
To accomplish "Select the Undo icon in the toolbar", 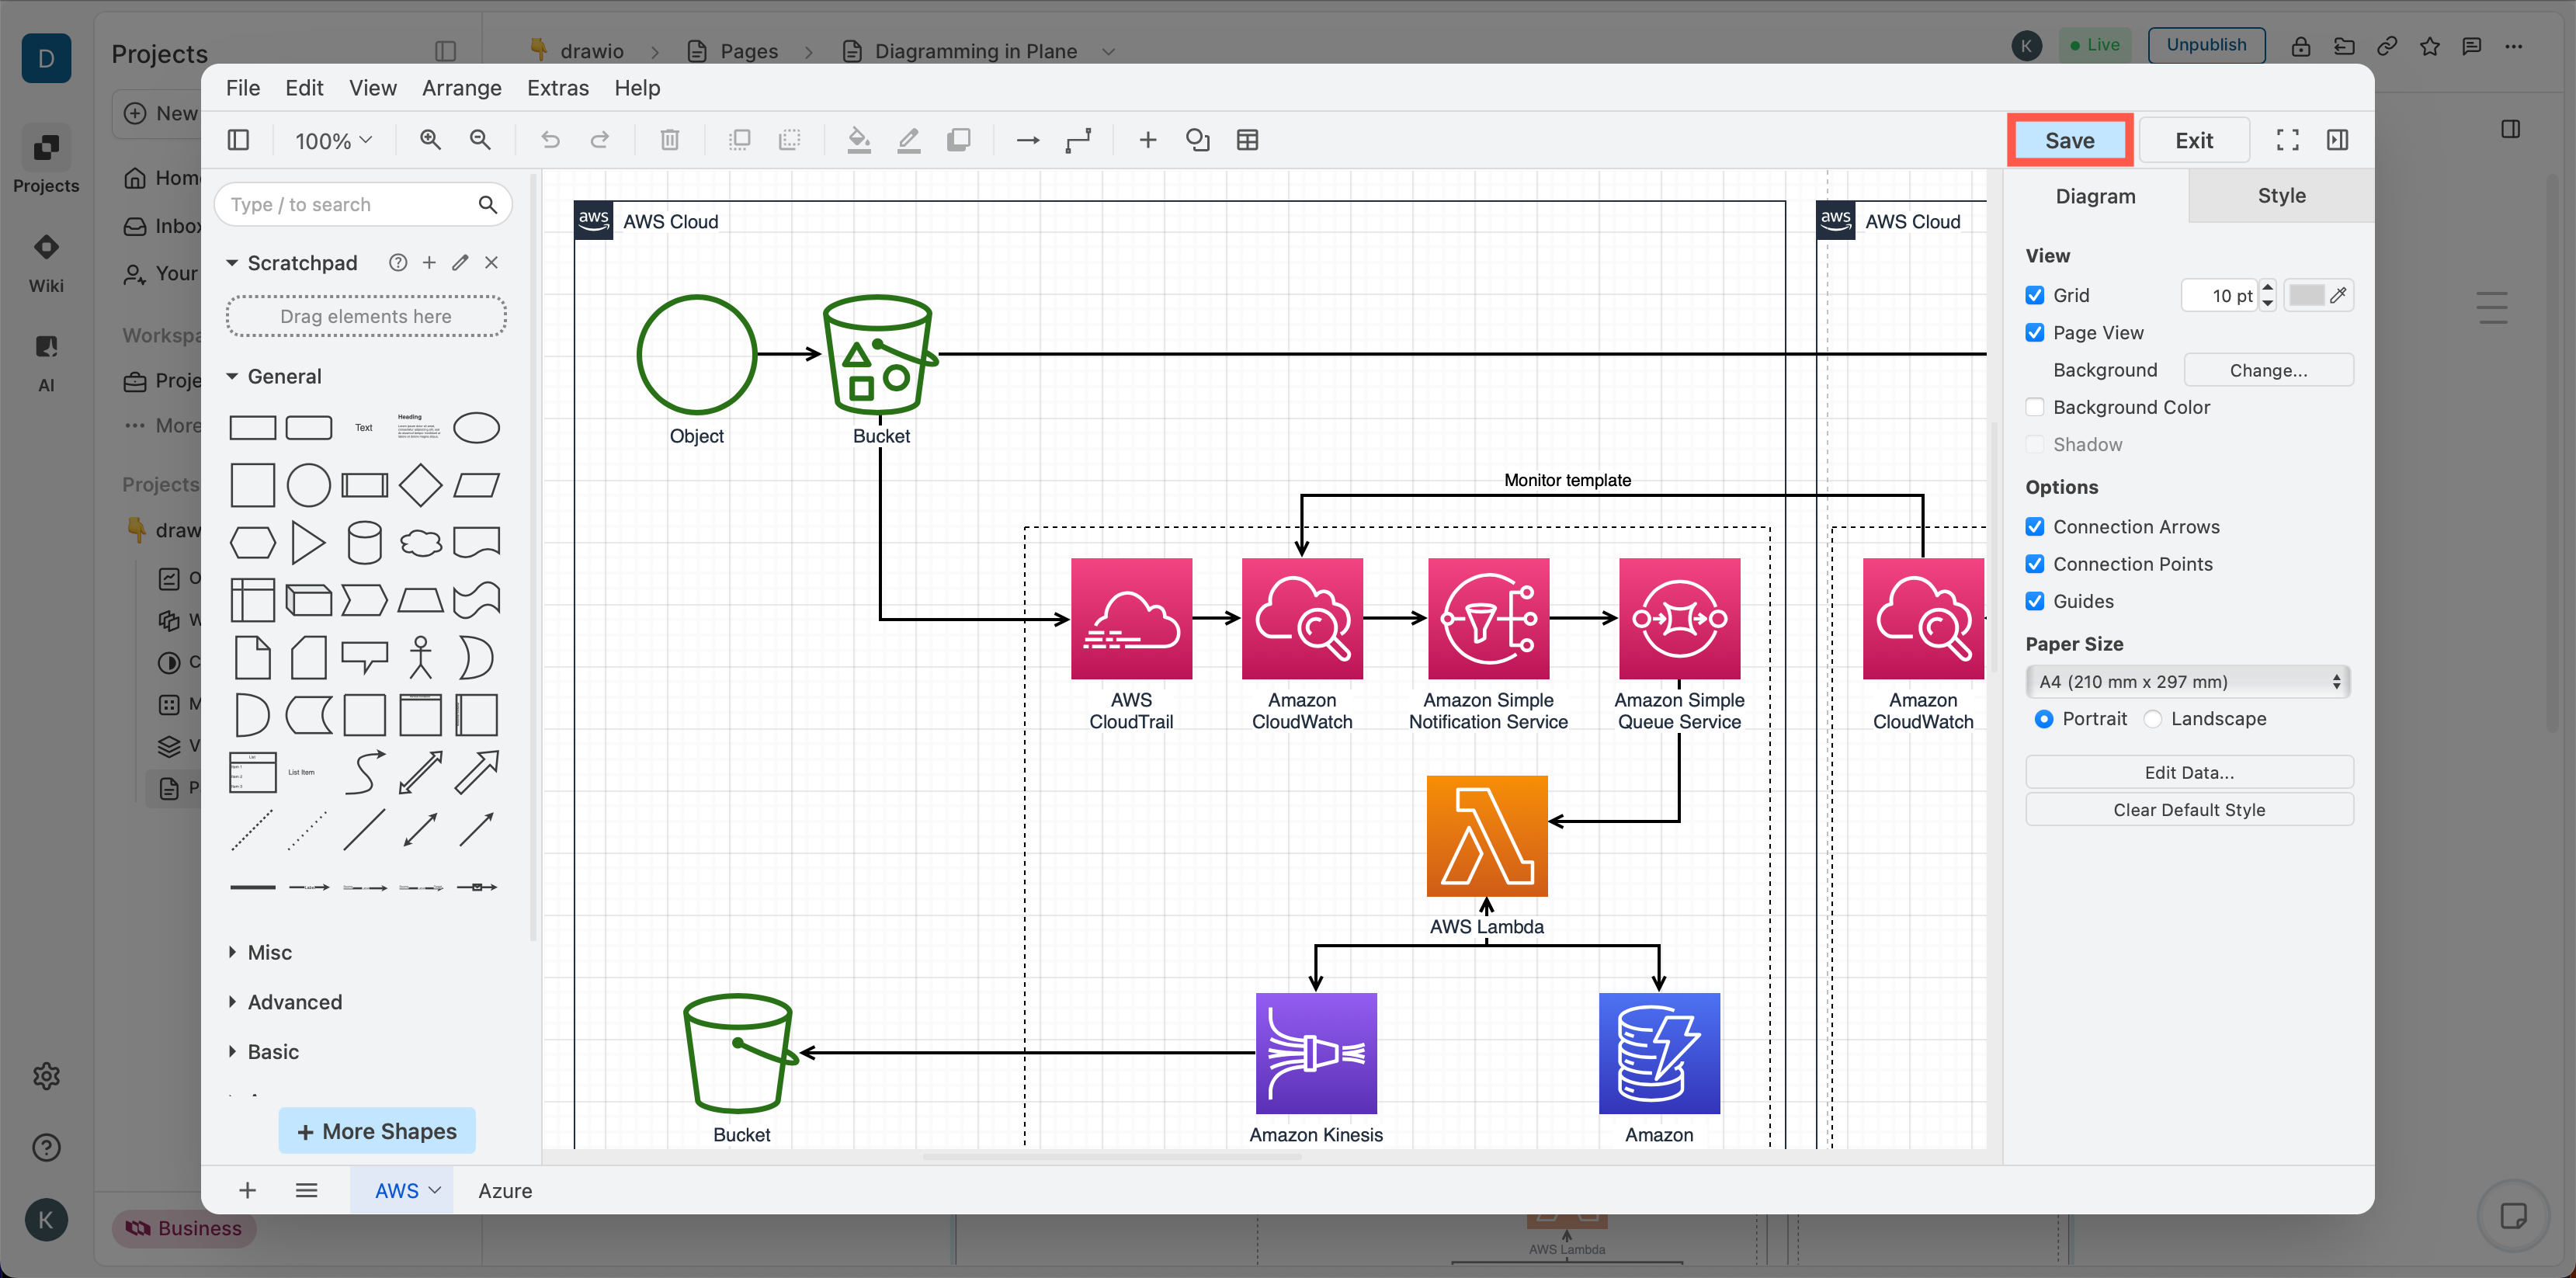I will [x=550, y=140].
